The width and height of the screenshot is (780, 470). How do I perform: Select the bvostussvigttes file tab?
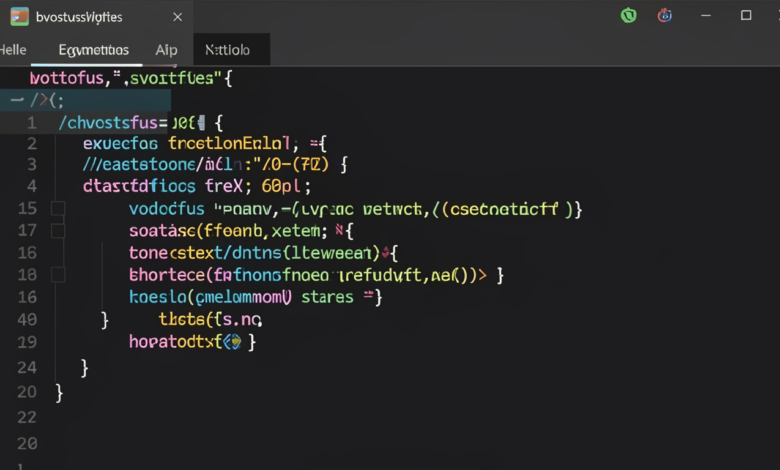coord(80,17)
